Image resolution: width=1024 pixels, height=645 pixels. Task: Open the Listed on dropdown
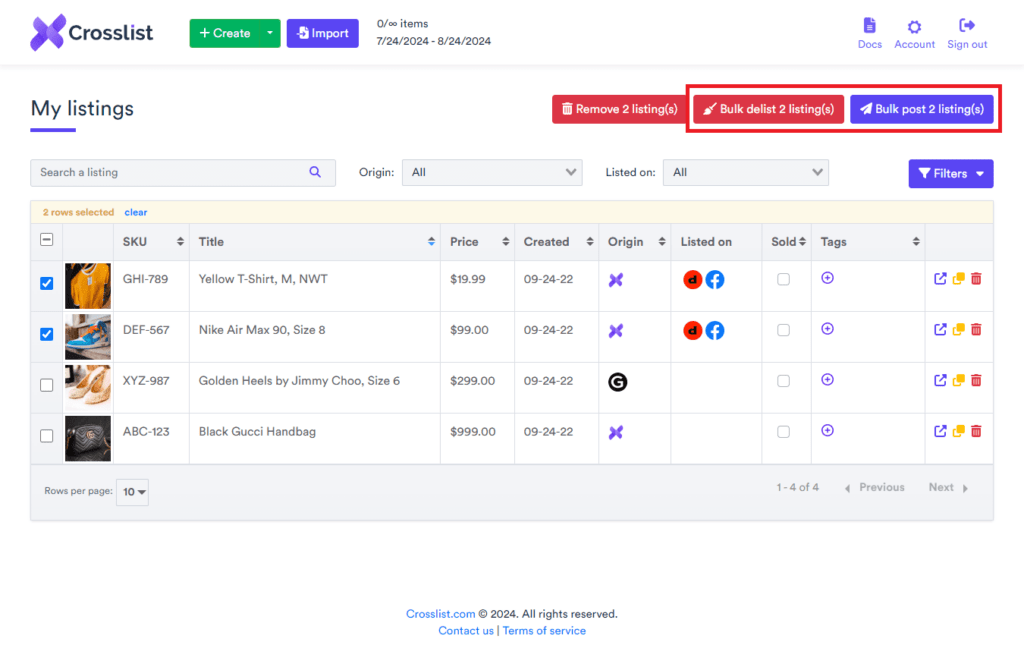(745, 172)
